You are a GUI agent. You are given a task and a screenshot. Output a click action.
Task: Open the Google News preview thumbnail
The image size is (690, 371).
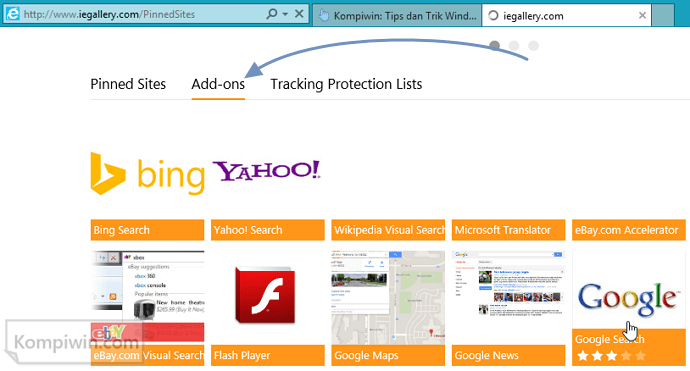tap(508, 298)
